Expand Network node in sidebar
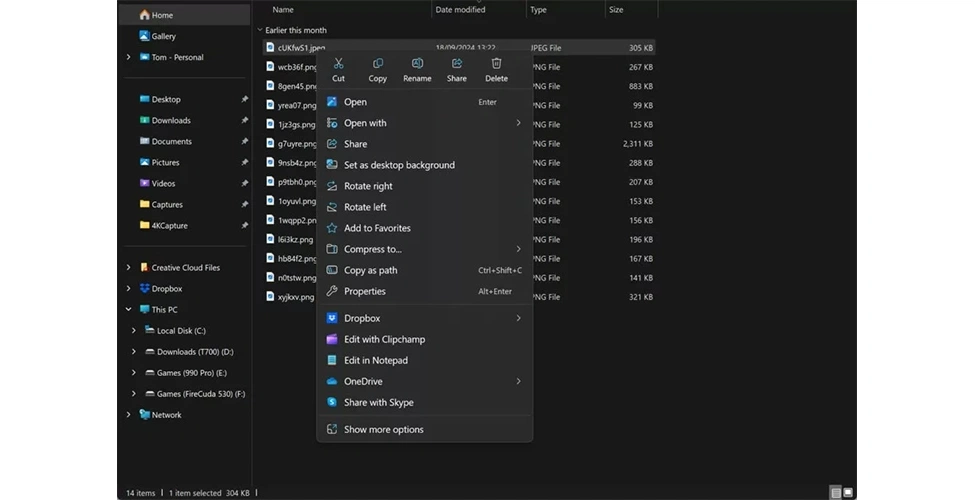The height and width of the screenshot is (500, 975). [x=129, y=415]
